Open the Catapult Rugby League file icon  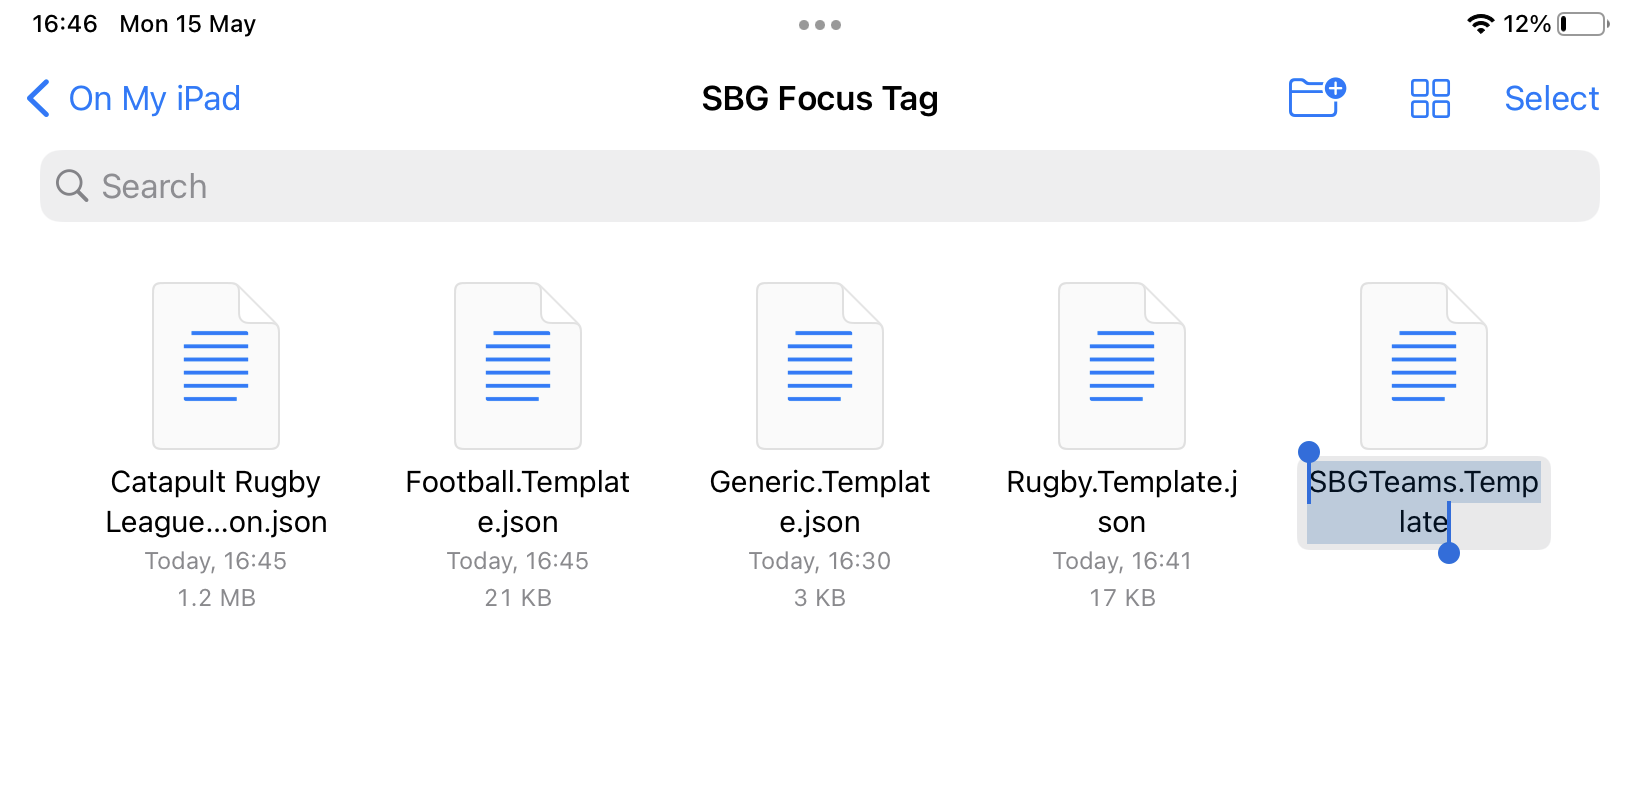click(216, 366)
